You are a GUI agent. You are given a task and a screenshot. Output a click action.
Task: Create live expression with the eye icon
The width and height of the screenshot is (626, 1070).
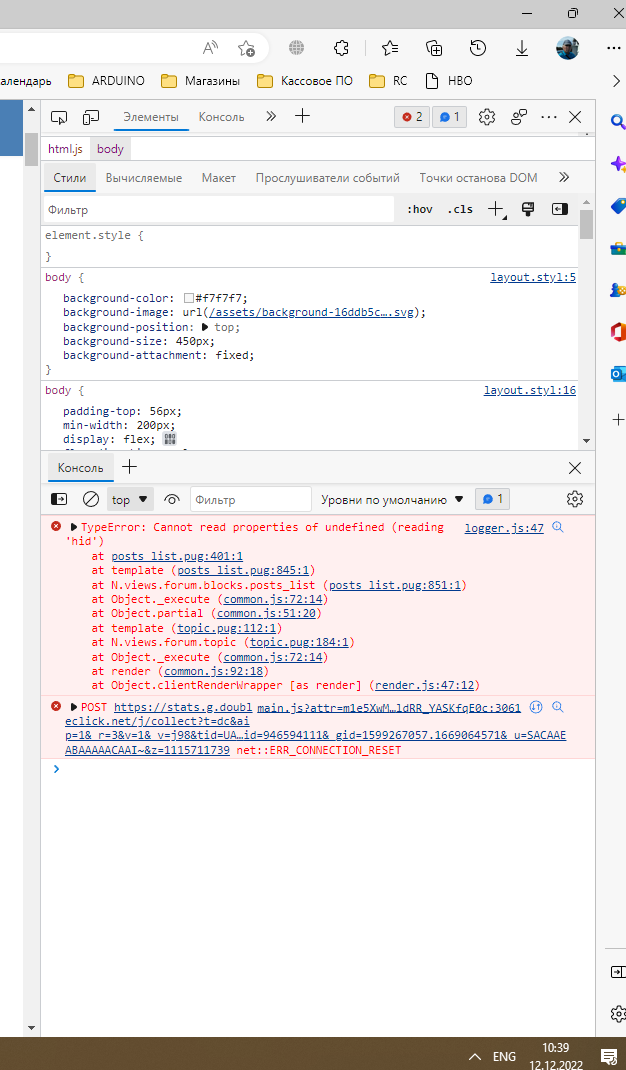(172, 499)
